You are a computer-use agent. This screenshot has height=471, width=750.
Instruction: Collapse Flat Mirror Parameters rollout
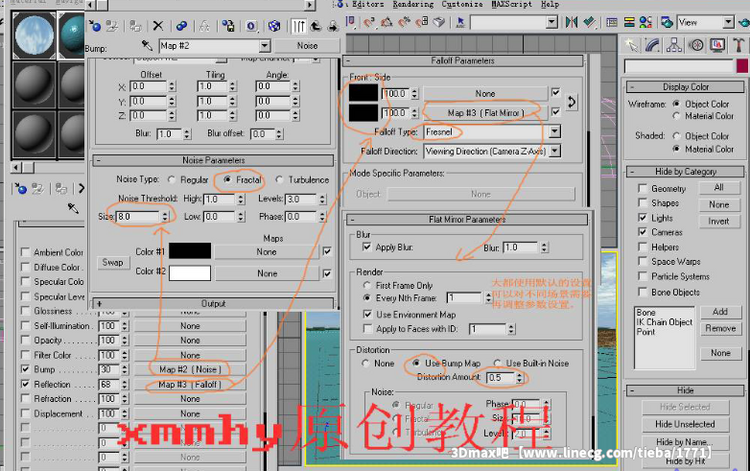(466, 219)
